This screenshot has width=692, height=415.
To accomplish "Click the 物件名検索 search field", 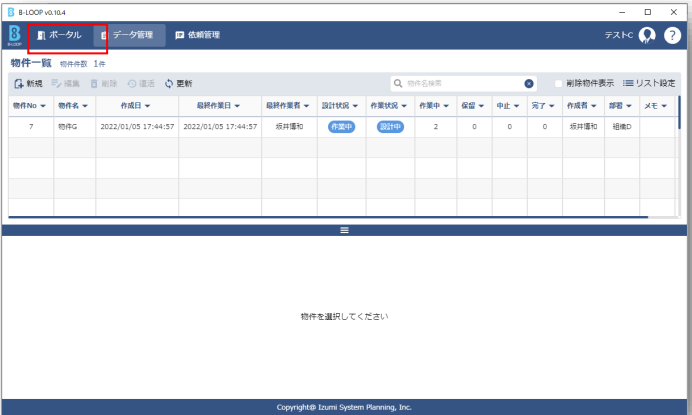I will [x=460, y=83].
